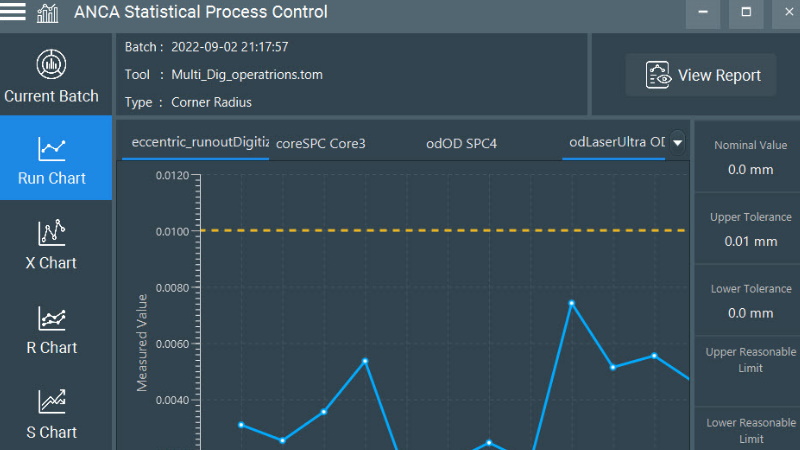The height and width of the screenshot is (450, 800).
Task: Select the odLaserUltra tab
Action: coord(614,143)
